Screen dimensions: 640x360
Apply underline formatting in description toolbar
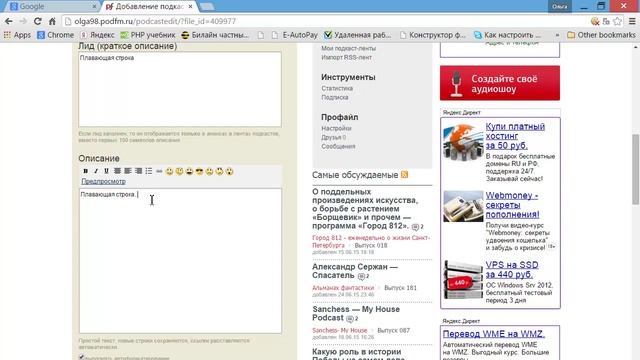click(106, 171)
